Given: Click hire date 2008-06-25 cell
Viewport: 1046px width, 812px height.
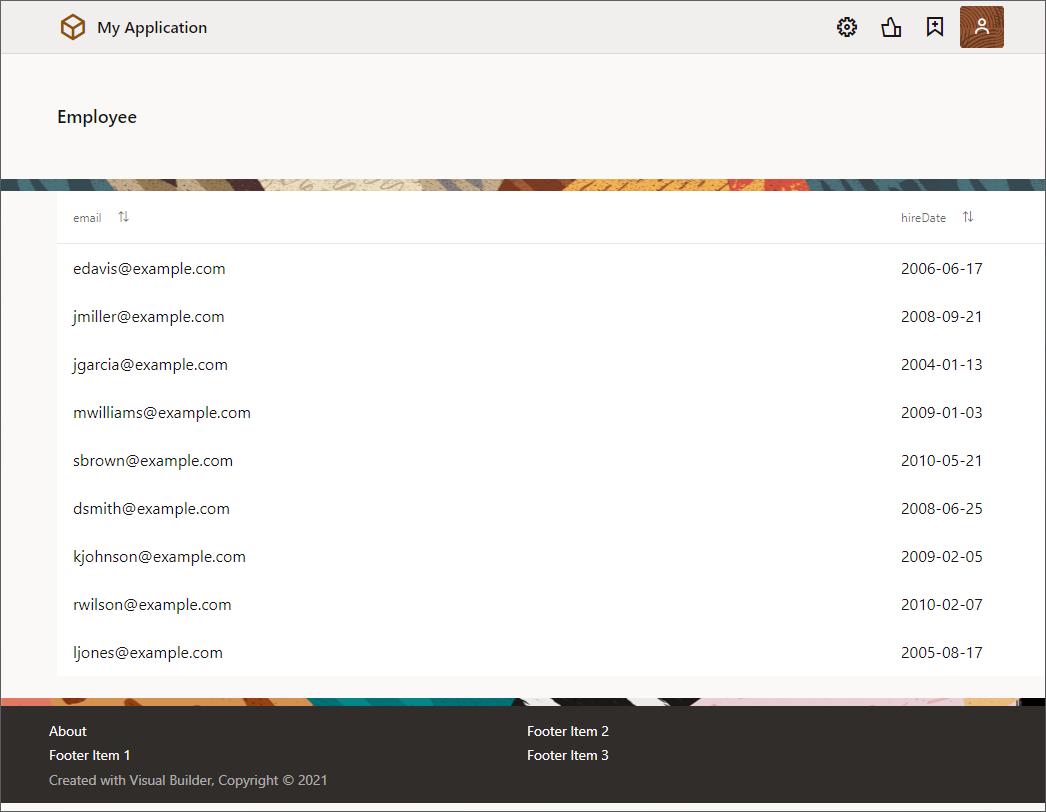Looking at the screenshot, I should (941, 509).
